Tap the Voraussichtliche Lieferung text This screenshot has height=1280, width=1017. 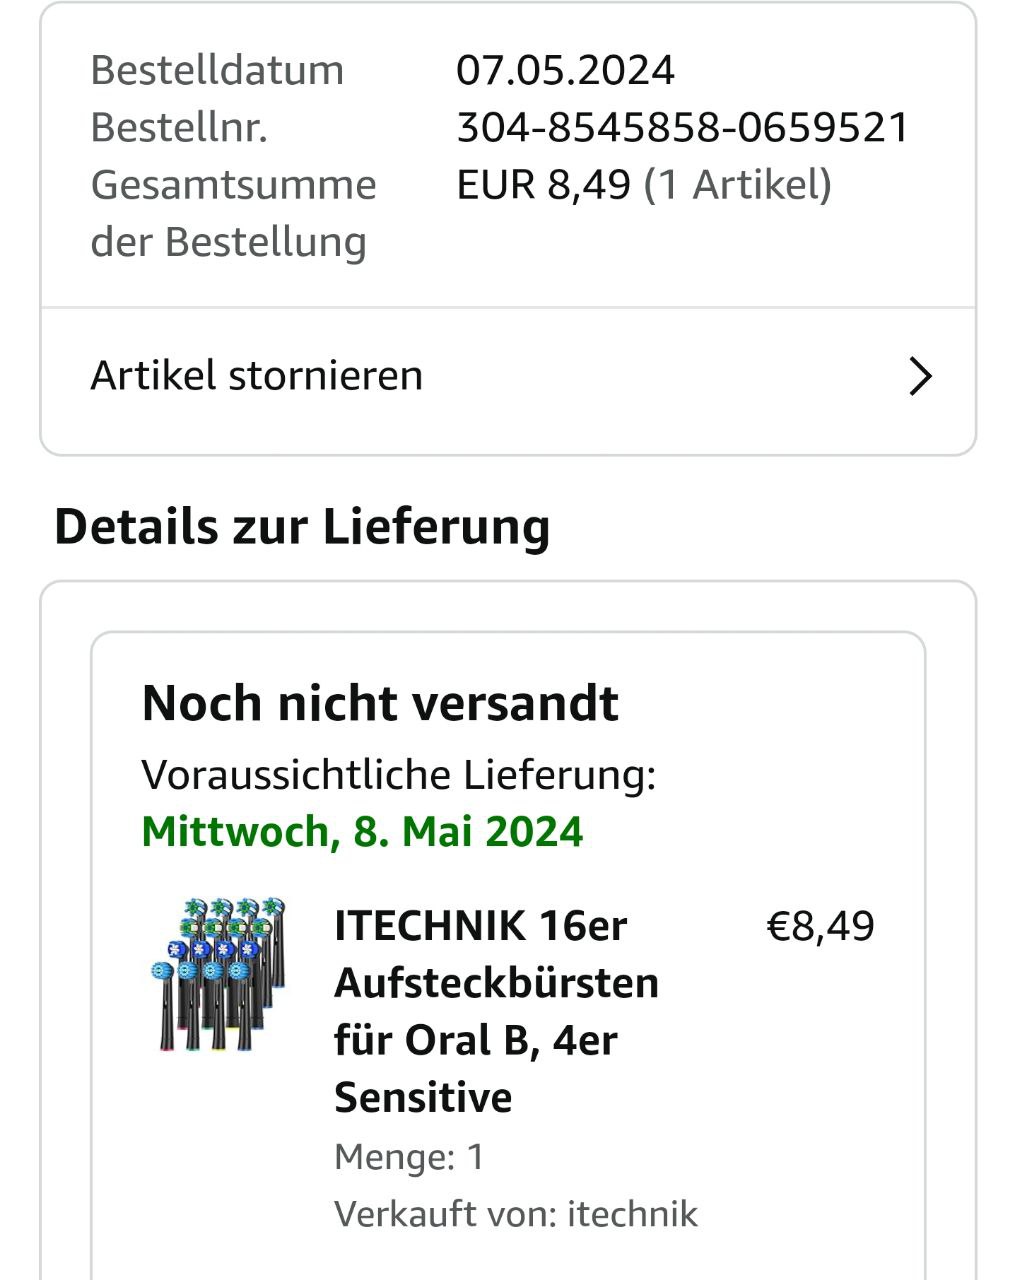click(x=398, y=775)
